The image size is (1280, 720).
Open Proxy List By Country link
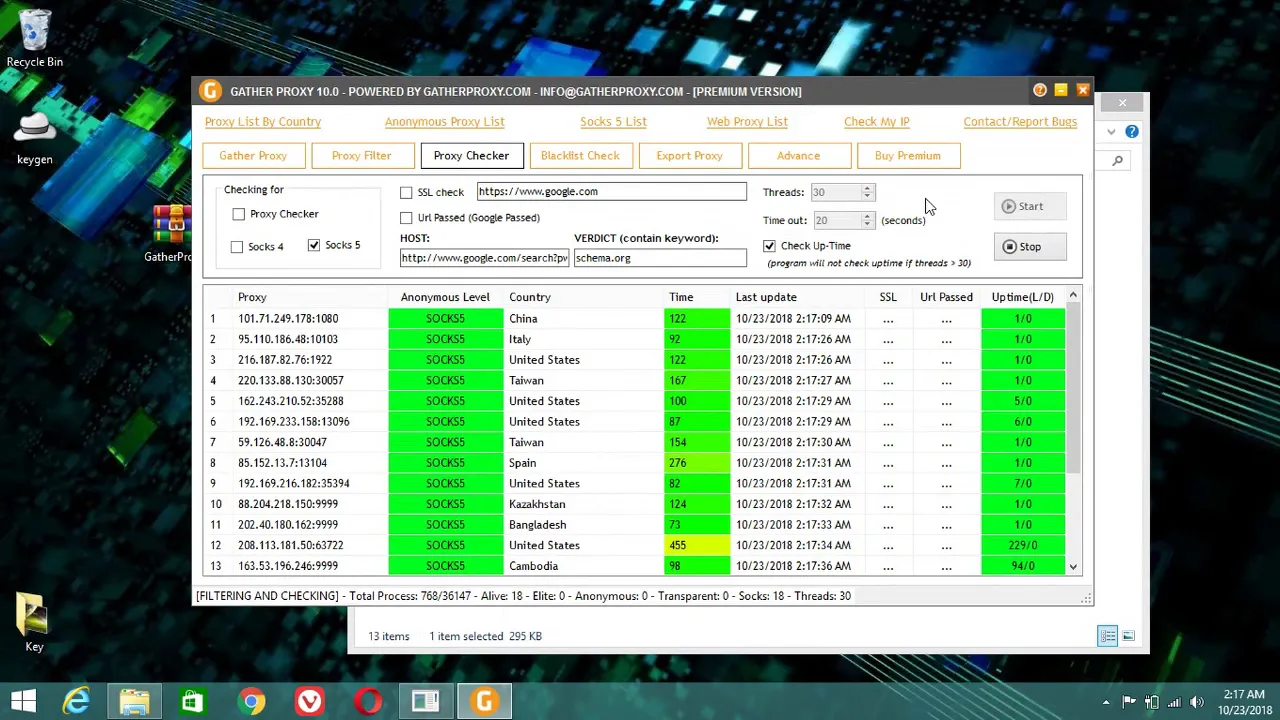(x=263, y=122)
